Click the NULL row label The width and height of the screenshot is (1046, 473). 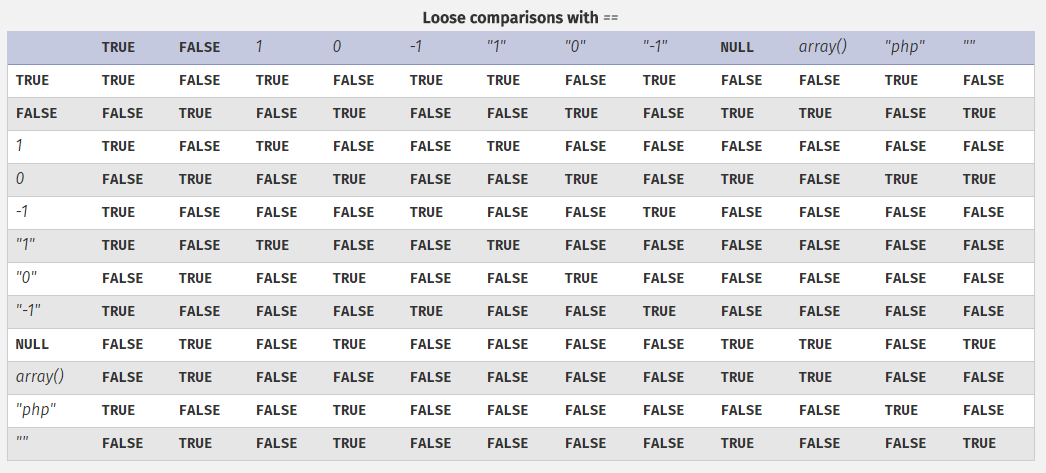(32, 344)
